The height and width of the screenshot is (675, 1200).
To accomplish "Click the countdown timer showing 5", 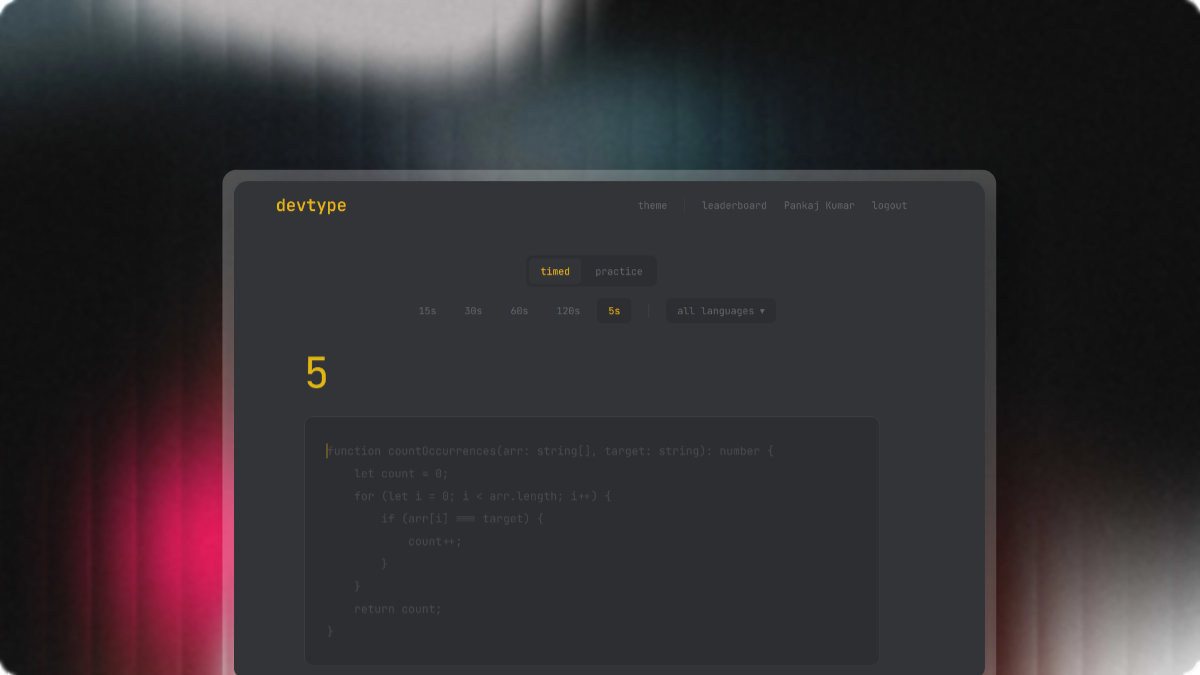I will (x=316, y=373).
